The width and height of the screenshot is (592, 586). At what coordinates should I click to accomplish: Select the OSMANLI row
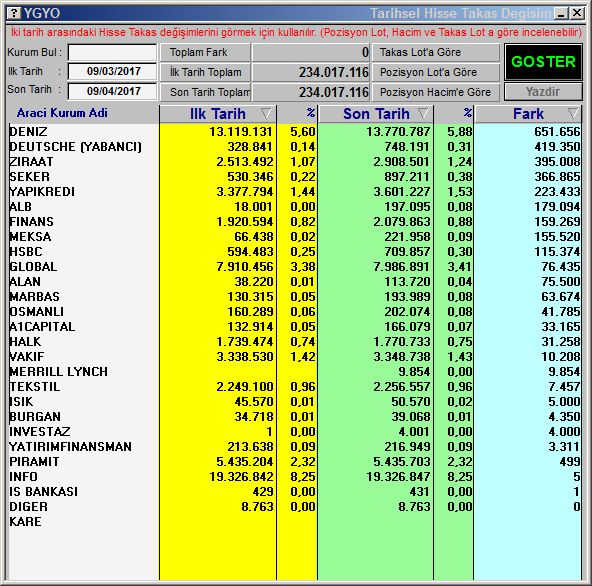[294, 312]
